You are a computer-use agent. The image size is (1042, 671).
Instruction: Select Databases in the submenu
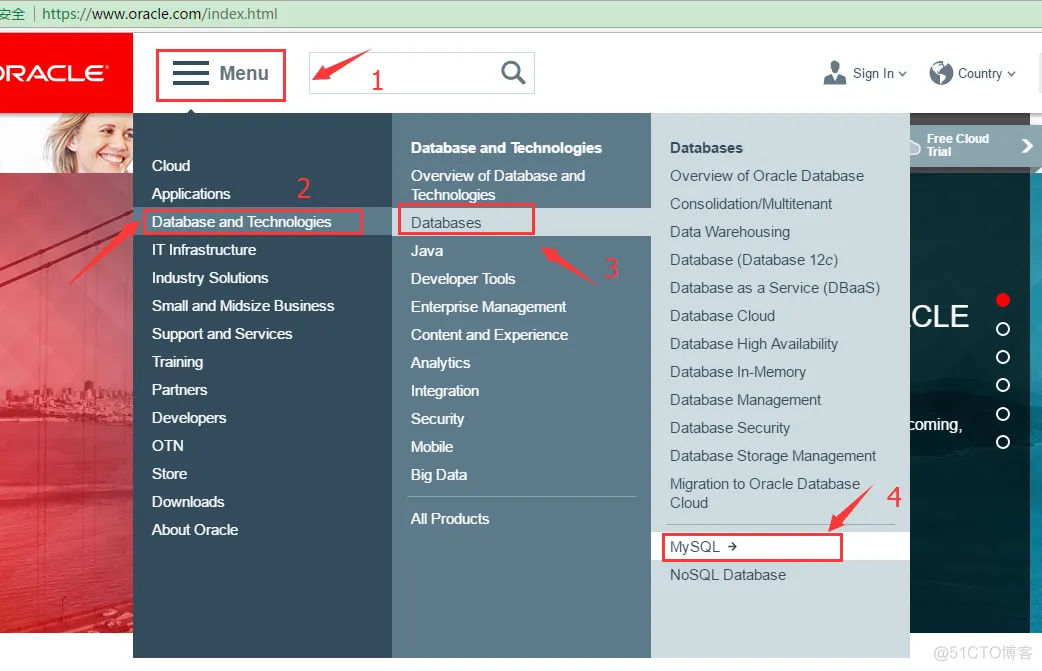coord(446,223)
